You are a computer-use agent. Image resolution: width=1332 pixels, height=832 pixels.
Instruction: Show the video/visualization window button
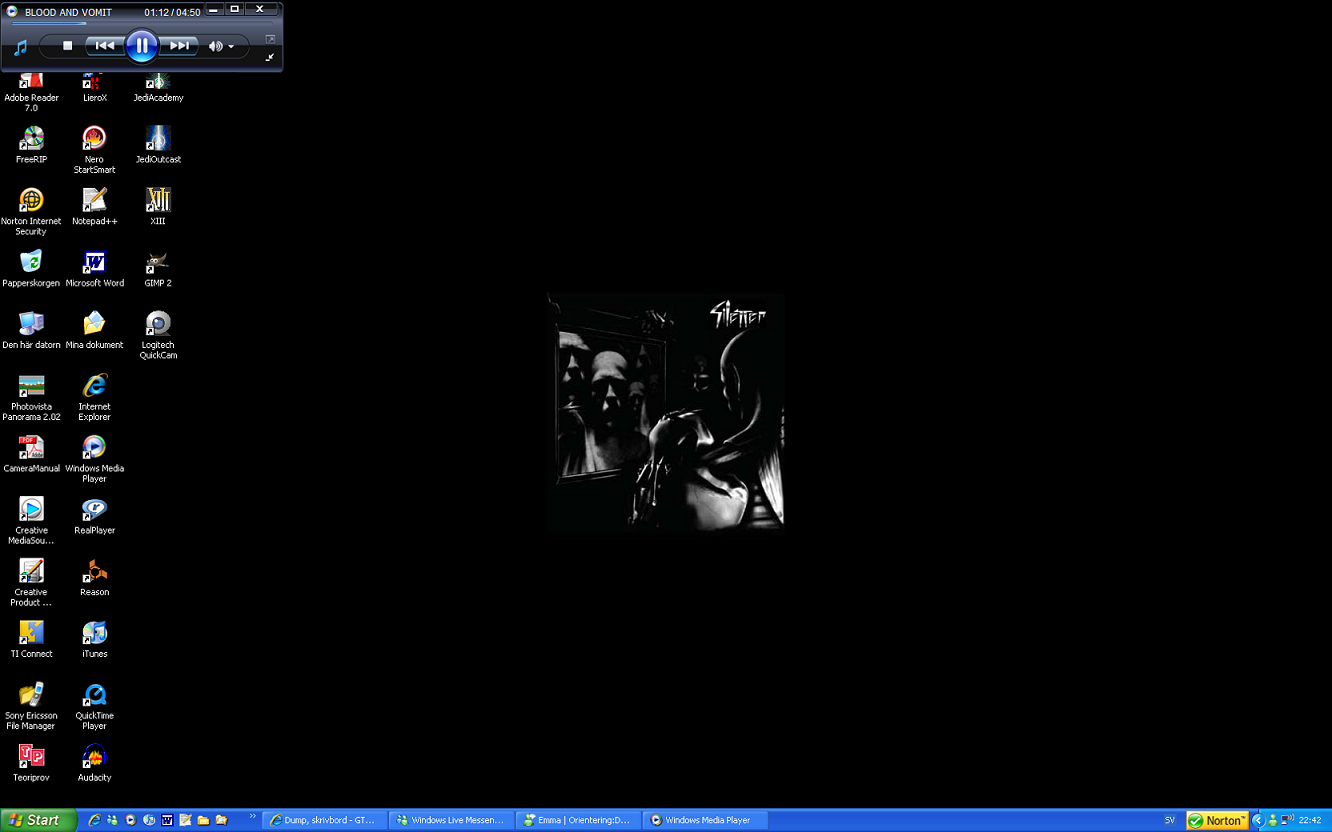(x=270, y=39)
